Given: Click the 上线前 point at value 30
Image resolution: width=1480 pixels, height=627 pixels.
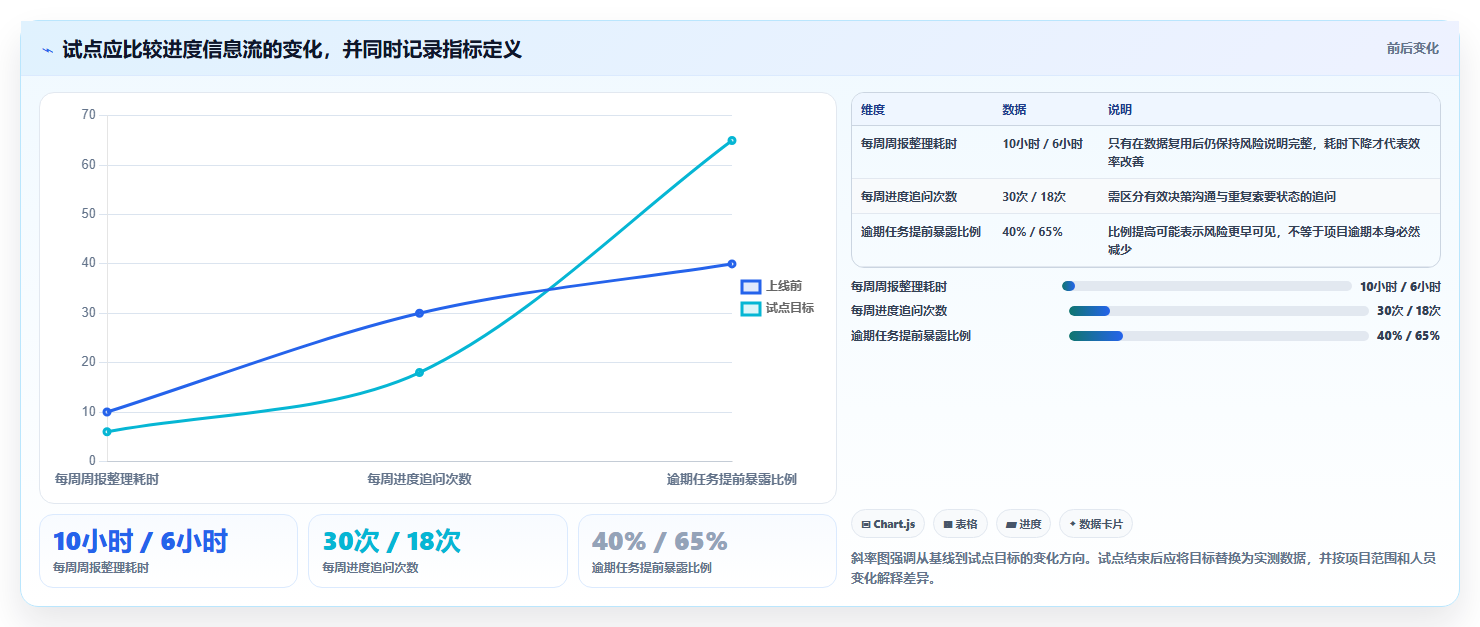Looking at the screenshot, I should pos(419,313).
